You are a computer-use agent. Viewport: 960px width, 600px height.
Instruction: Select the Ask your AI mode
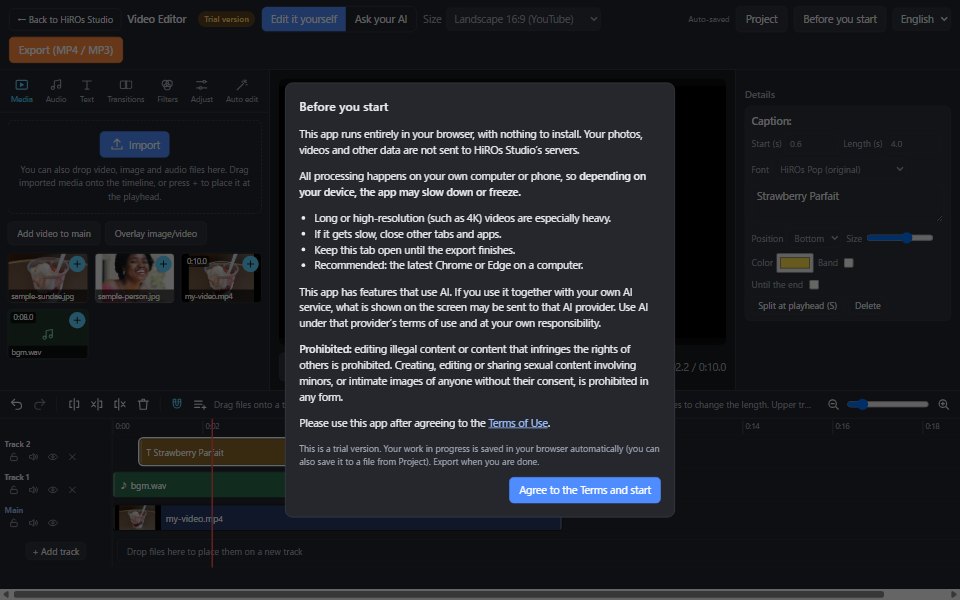click(381, 19)
